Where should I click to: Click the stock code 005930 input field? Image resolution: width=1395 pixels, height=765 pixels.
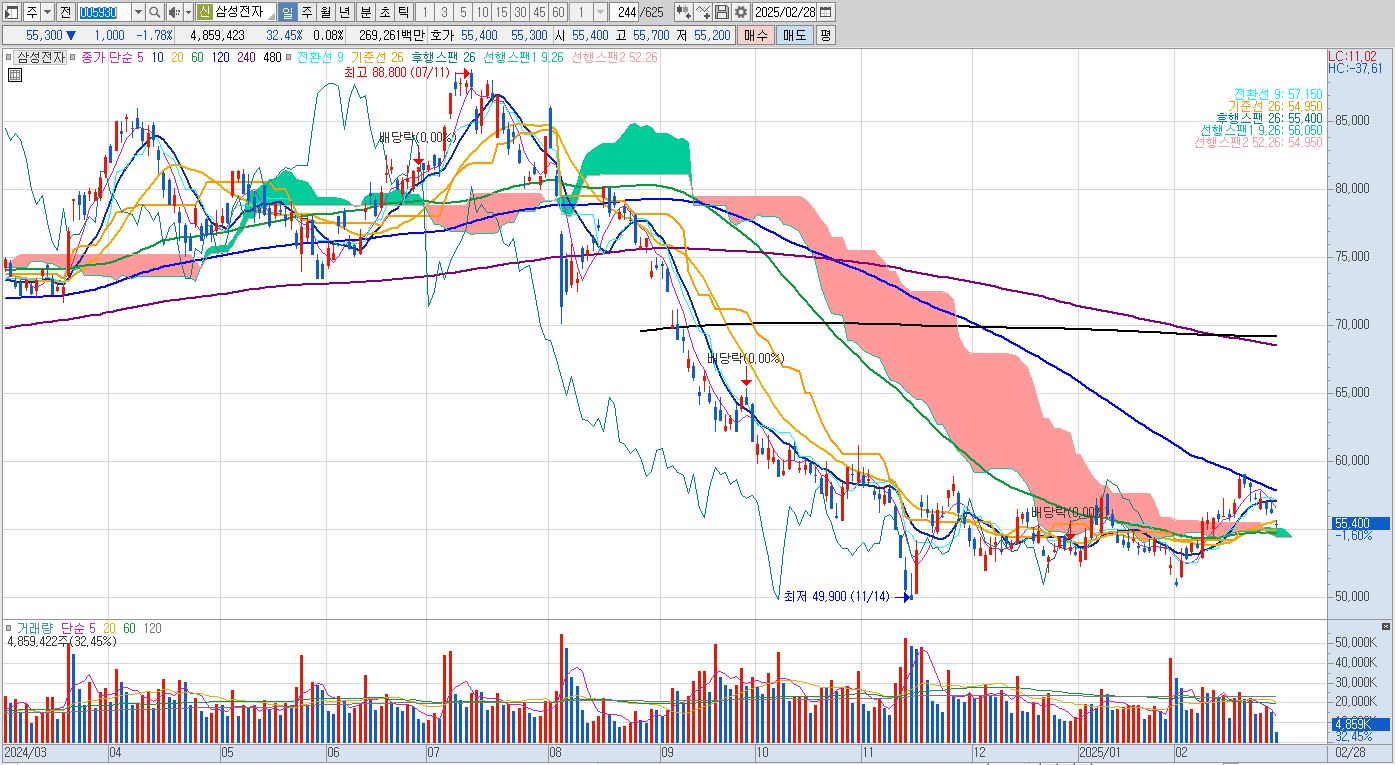coord(104,12)
